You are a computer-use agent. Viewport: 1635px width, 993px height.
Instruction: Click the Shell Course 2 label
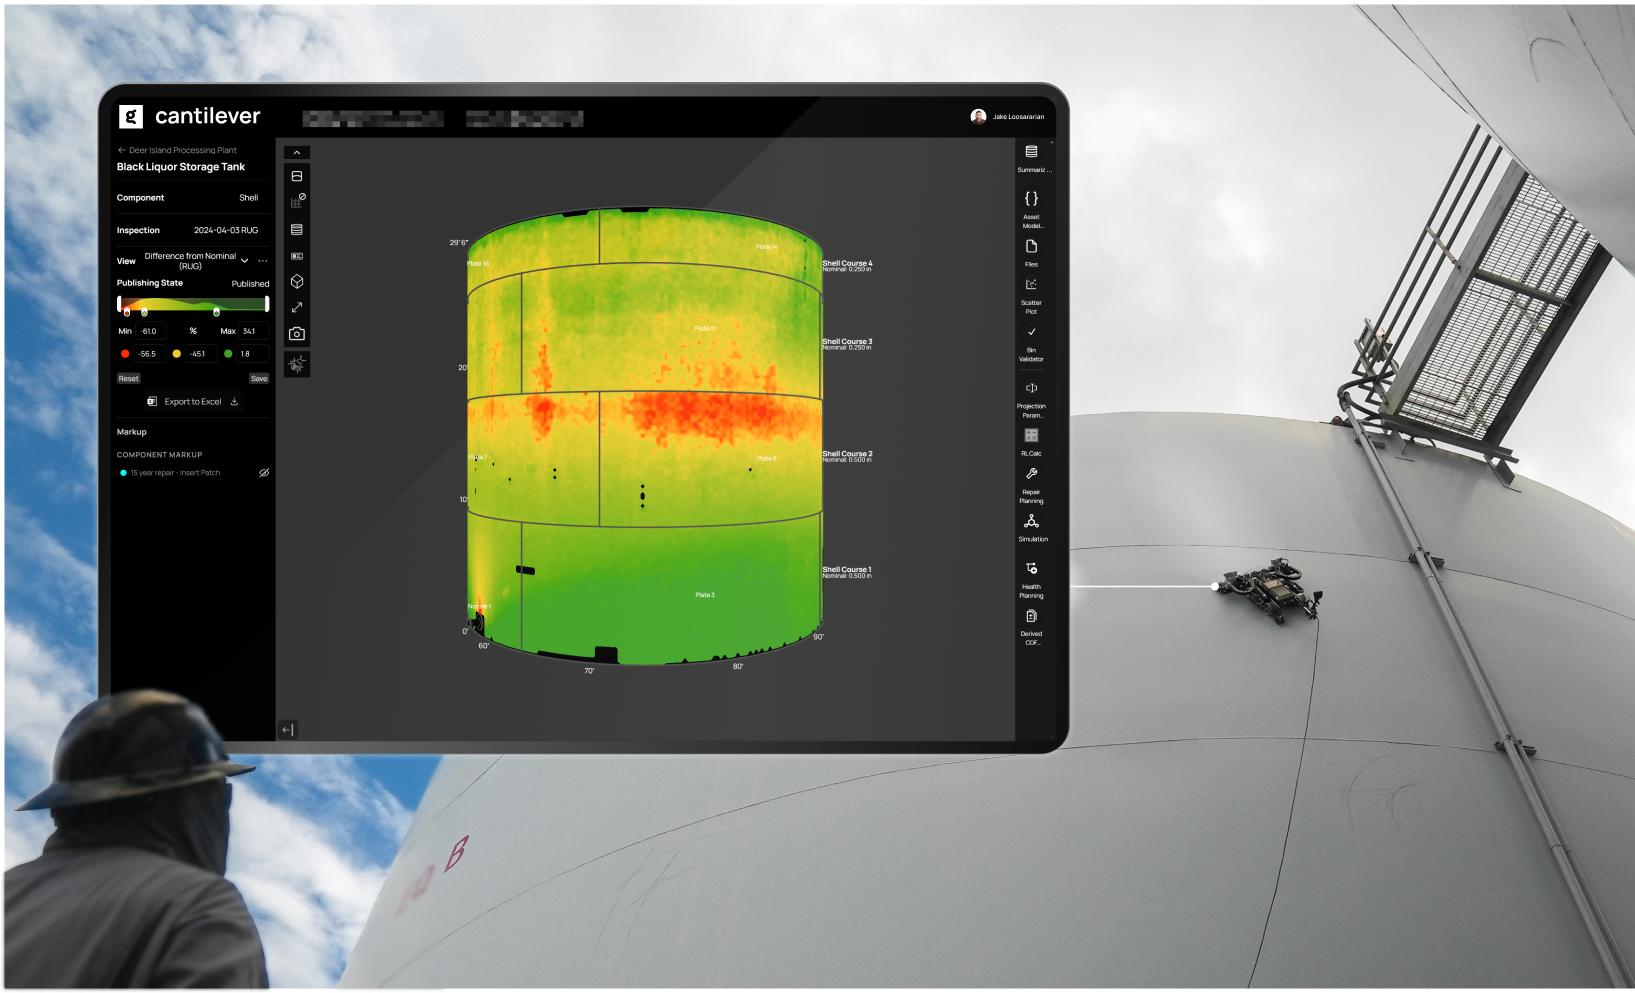pyautogui.click(x=847, y=454)
